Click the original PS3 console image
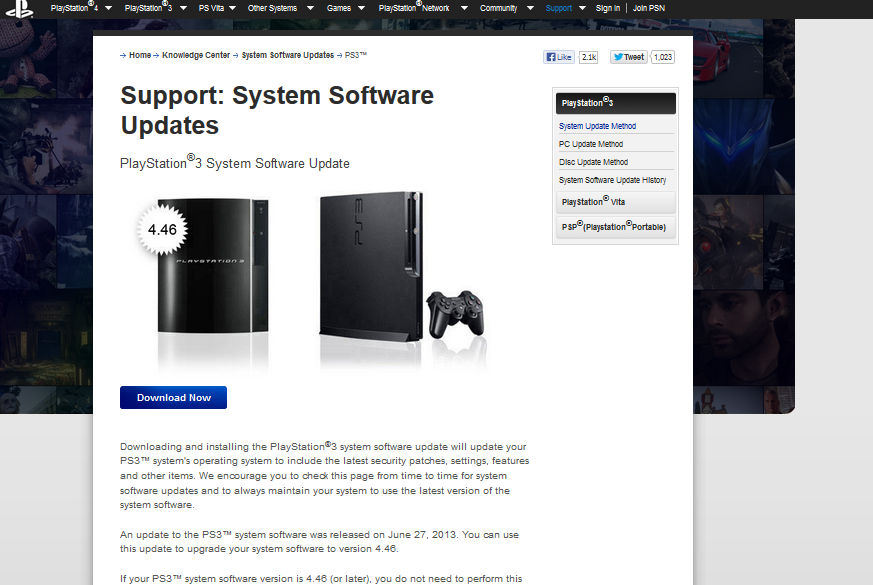This screenshot has height=585, width=873. [213, 266]
